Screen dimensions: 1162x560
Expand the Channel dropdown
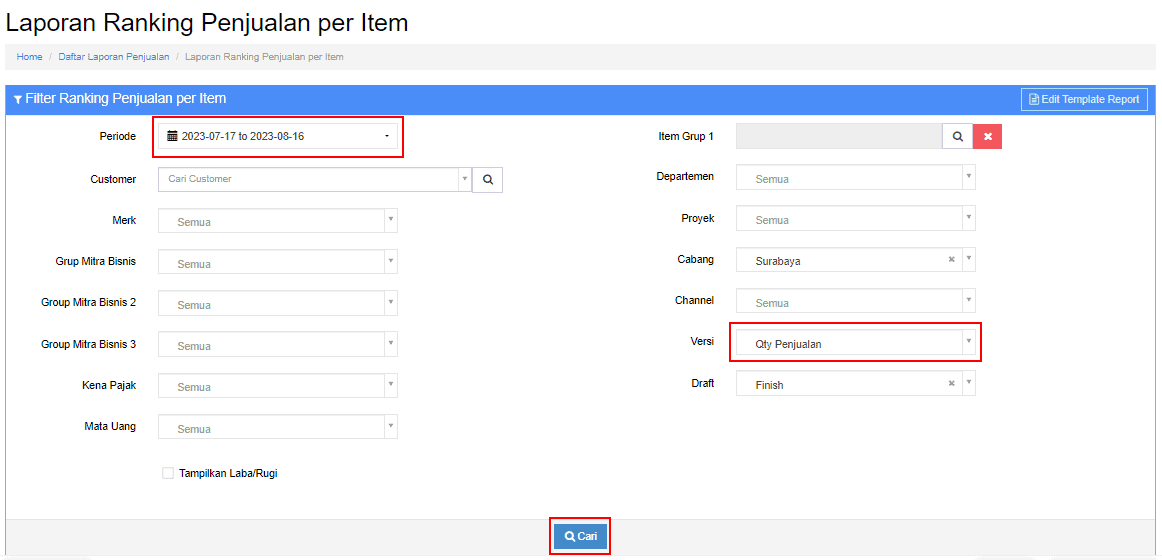click(856, 301)
